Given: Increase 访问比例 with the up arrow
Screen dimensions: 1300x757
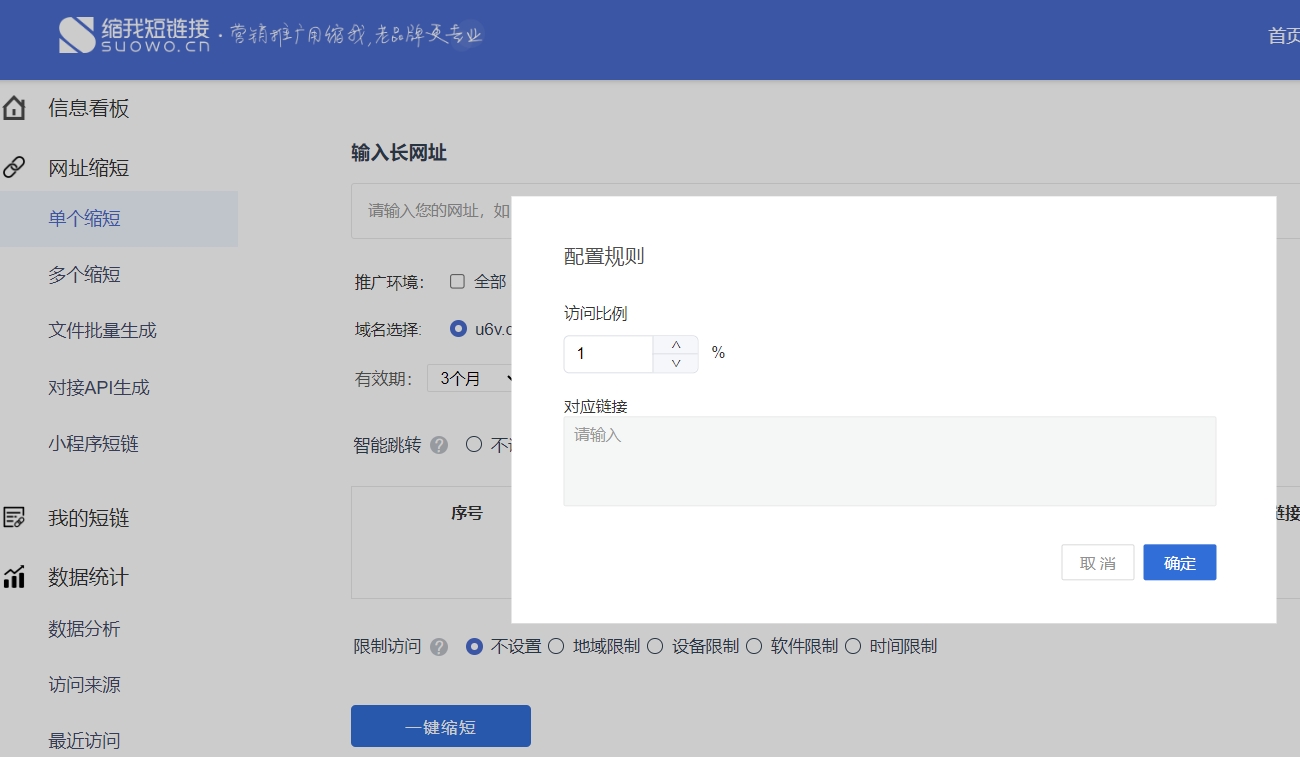Looking at the screenshot, I should [x=676, y=345].
